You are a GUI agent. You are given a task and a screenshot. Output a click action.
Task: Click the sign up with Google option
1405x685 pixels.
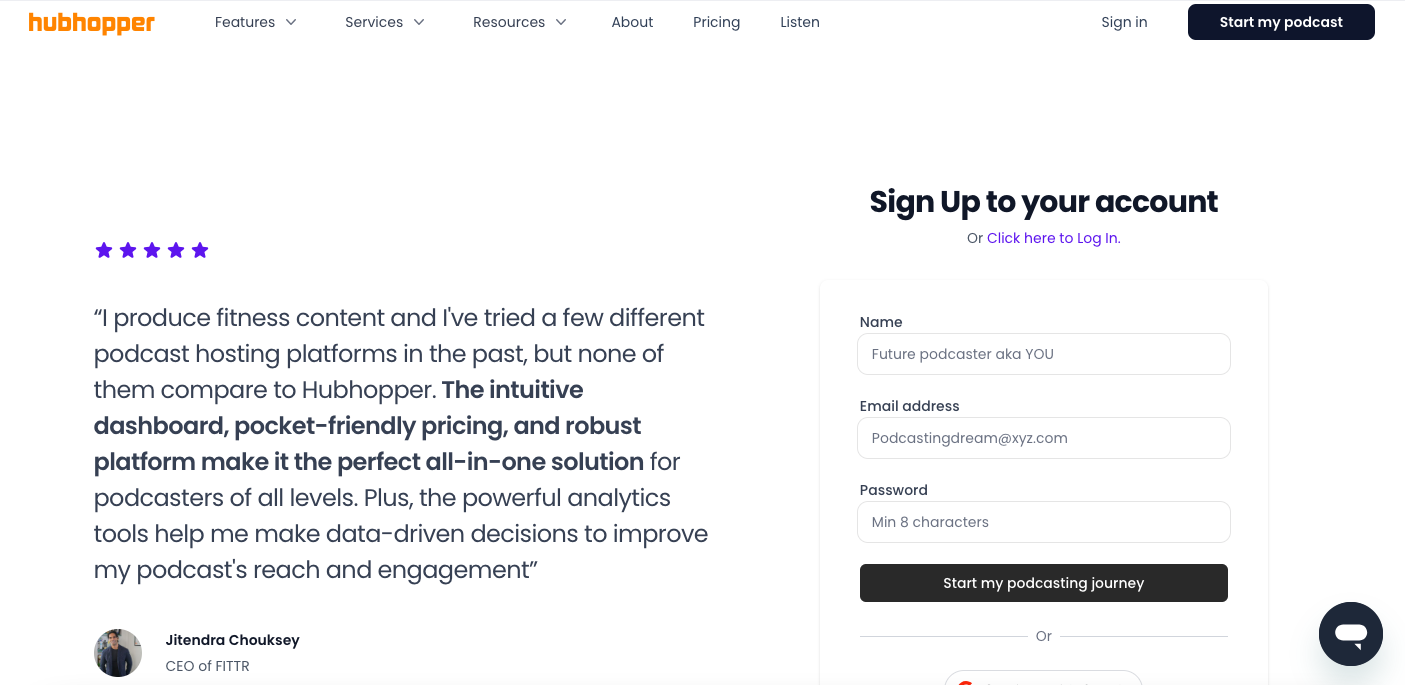(1043, 680)
